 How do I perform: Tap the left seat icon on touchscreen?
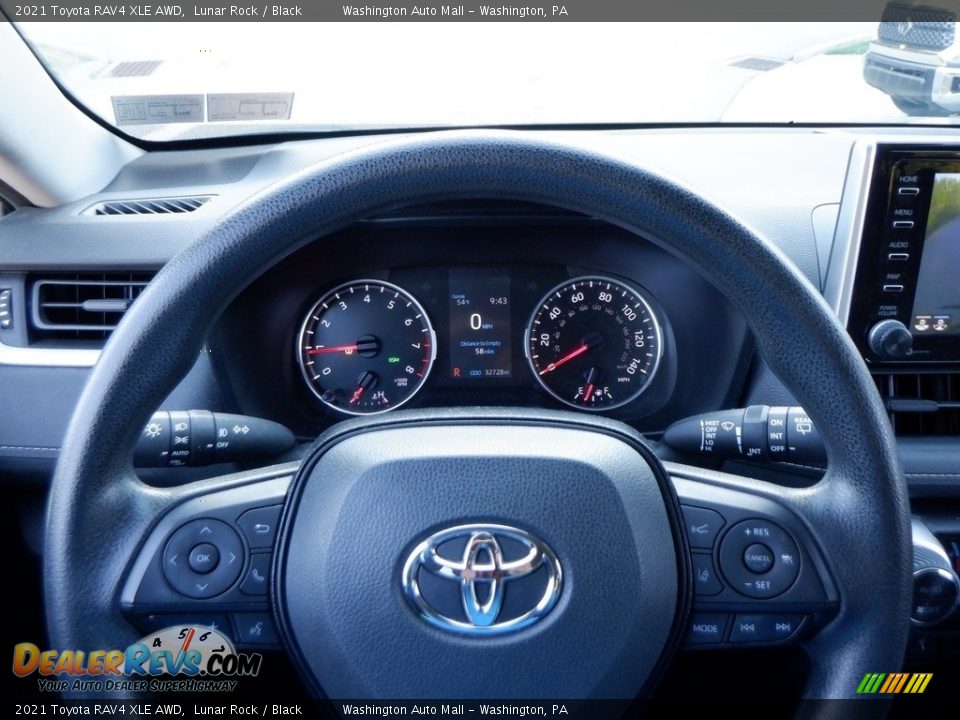[x=920, y=322]
